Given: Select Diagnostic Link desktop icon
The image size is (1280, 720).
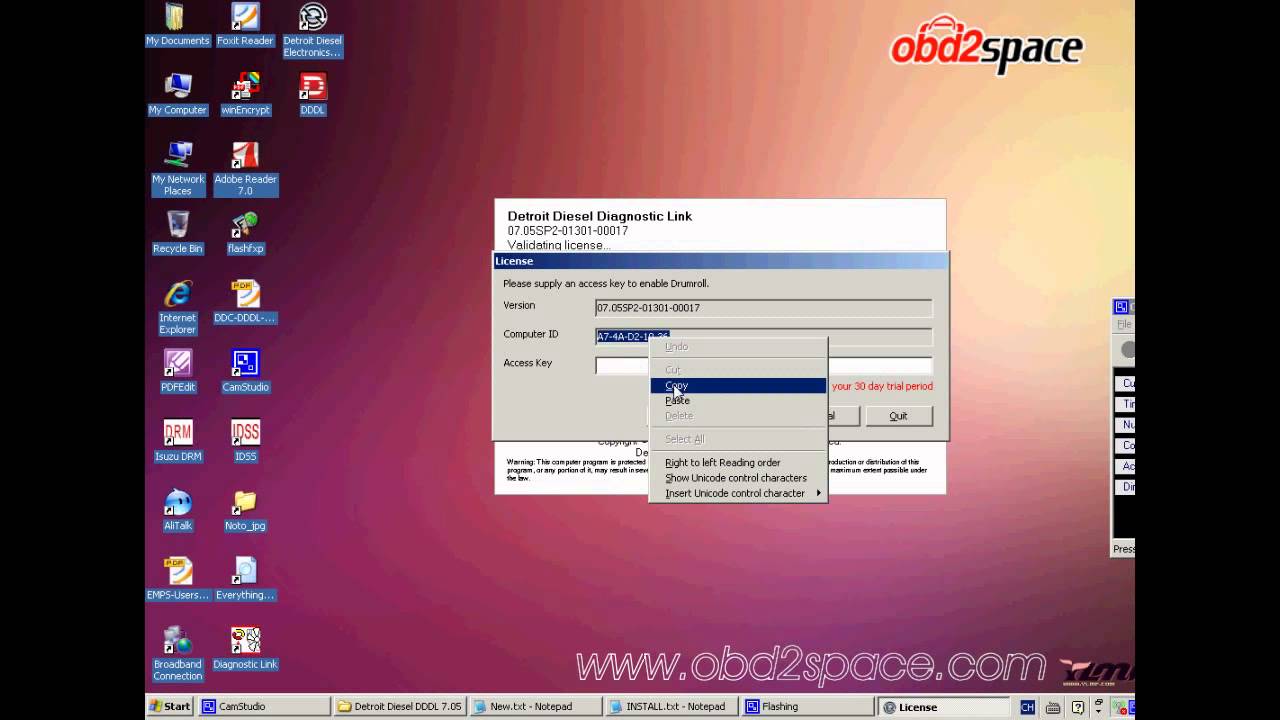Looking at the screenshot, I should (x=245, y=648).
